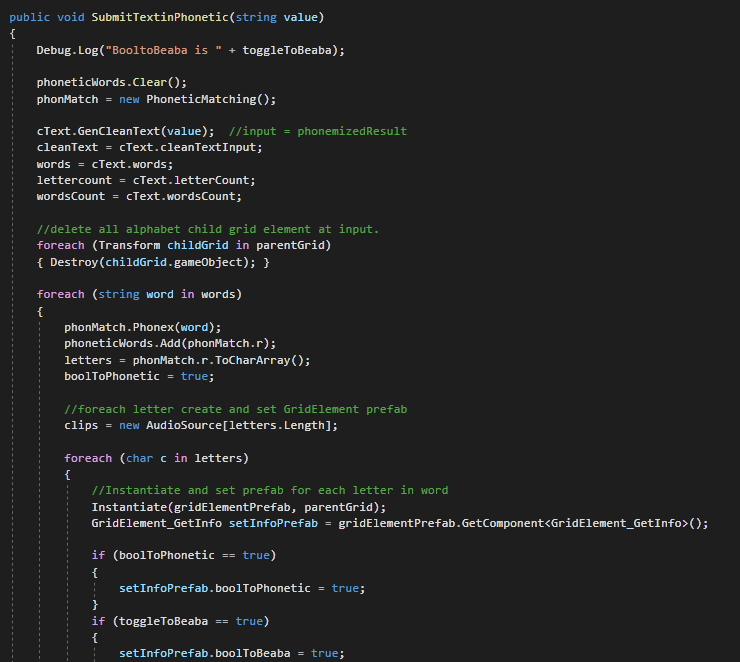Screen dimensions: 740x662
Task: Click the //input = phonemizedResult comment
Action: coord(318,131)
